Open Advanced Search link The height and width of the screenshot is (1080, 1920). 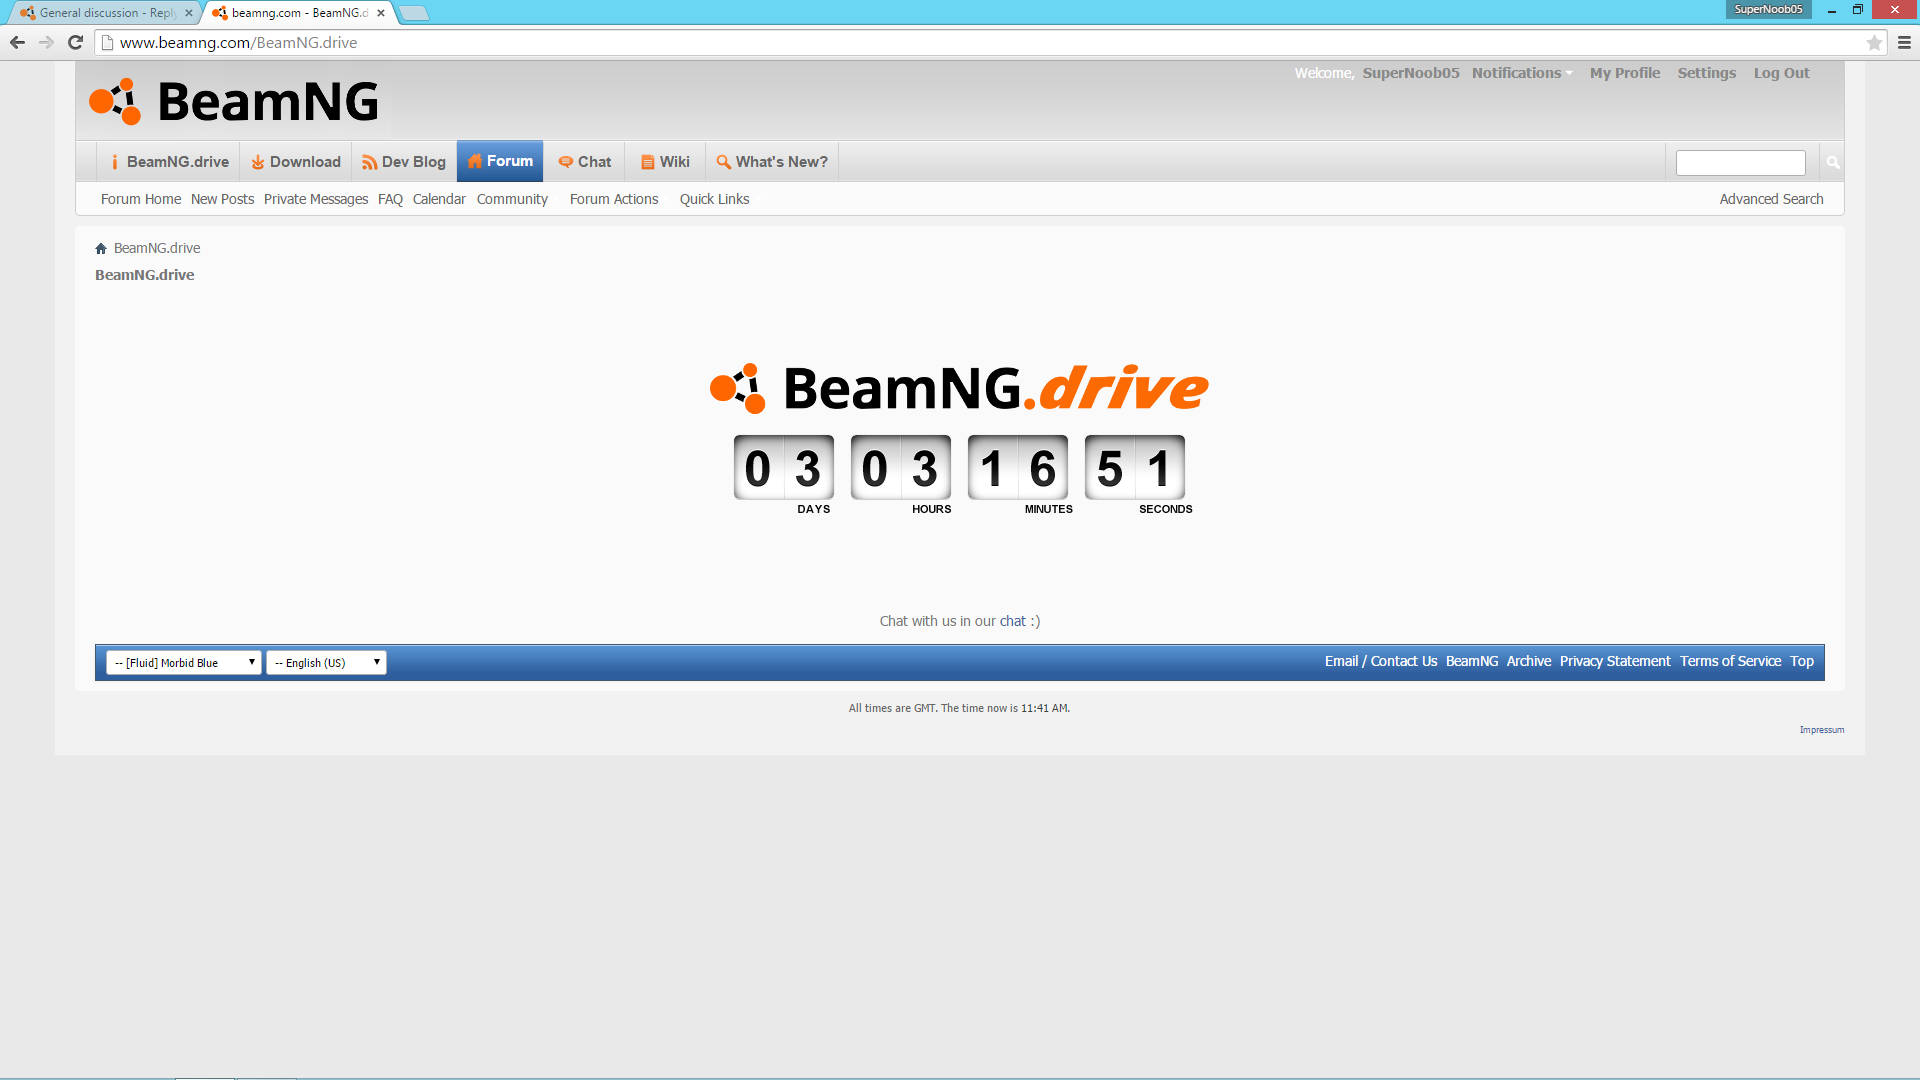(x=1771, y=199)
